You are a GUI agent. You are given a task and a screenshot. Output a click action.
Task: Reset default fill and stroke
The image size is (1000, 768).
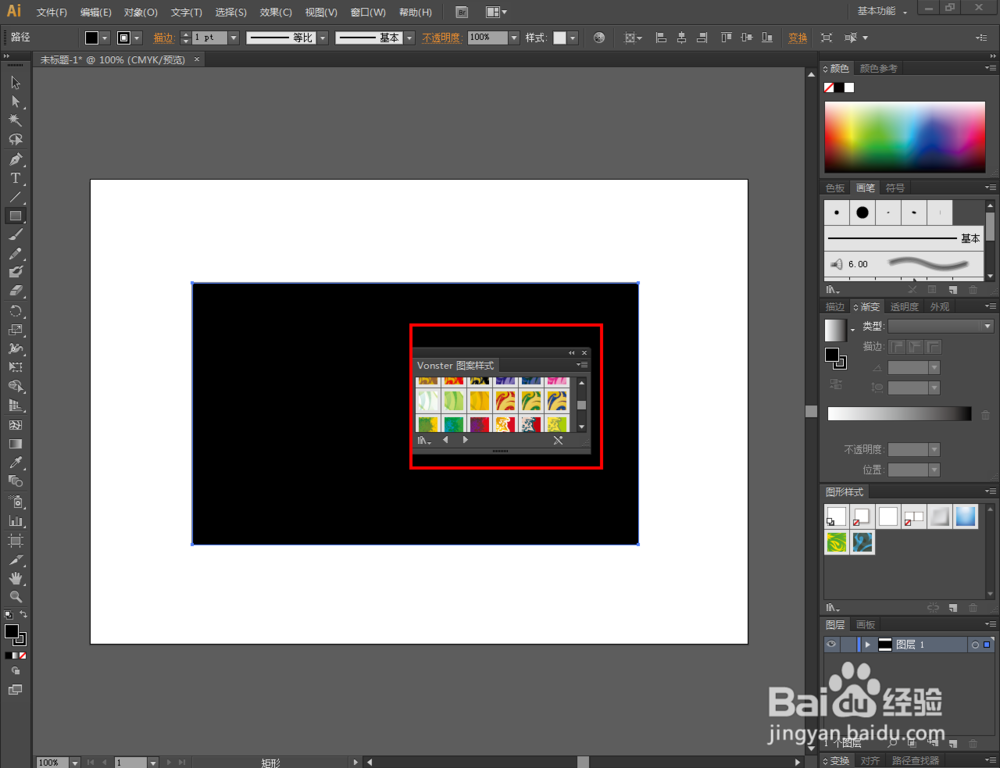coord(8,615)
